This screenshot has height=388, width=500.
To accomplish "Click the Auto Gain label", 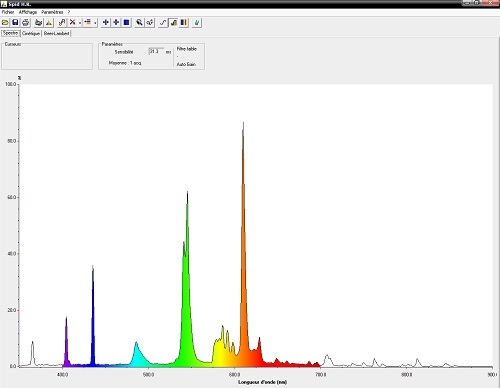I will tap(186, 64).
